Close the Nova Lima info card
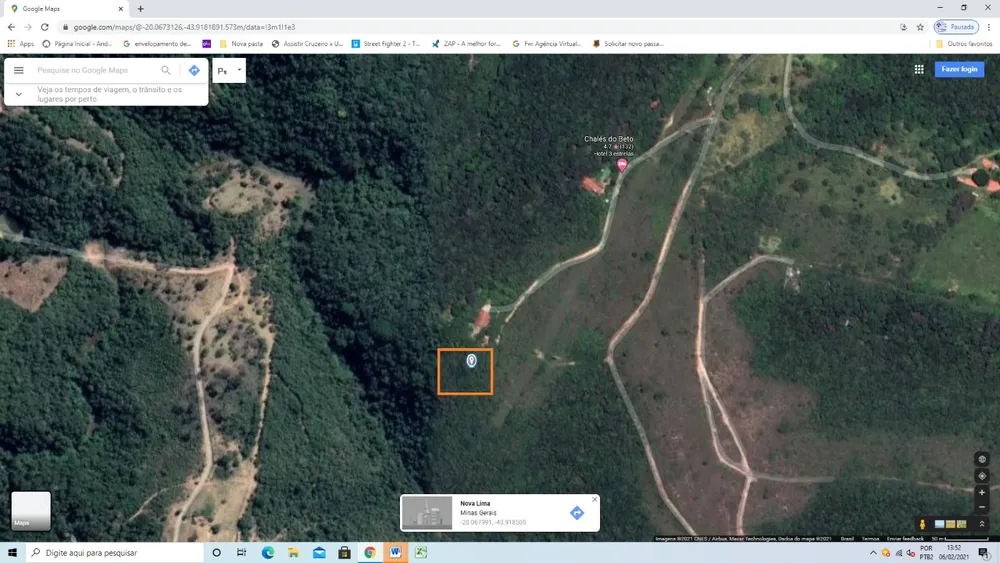Viewport: 1000px width, 563px height. tap(594, 499)
